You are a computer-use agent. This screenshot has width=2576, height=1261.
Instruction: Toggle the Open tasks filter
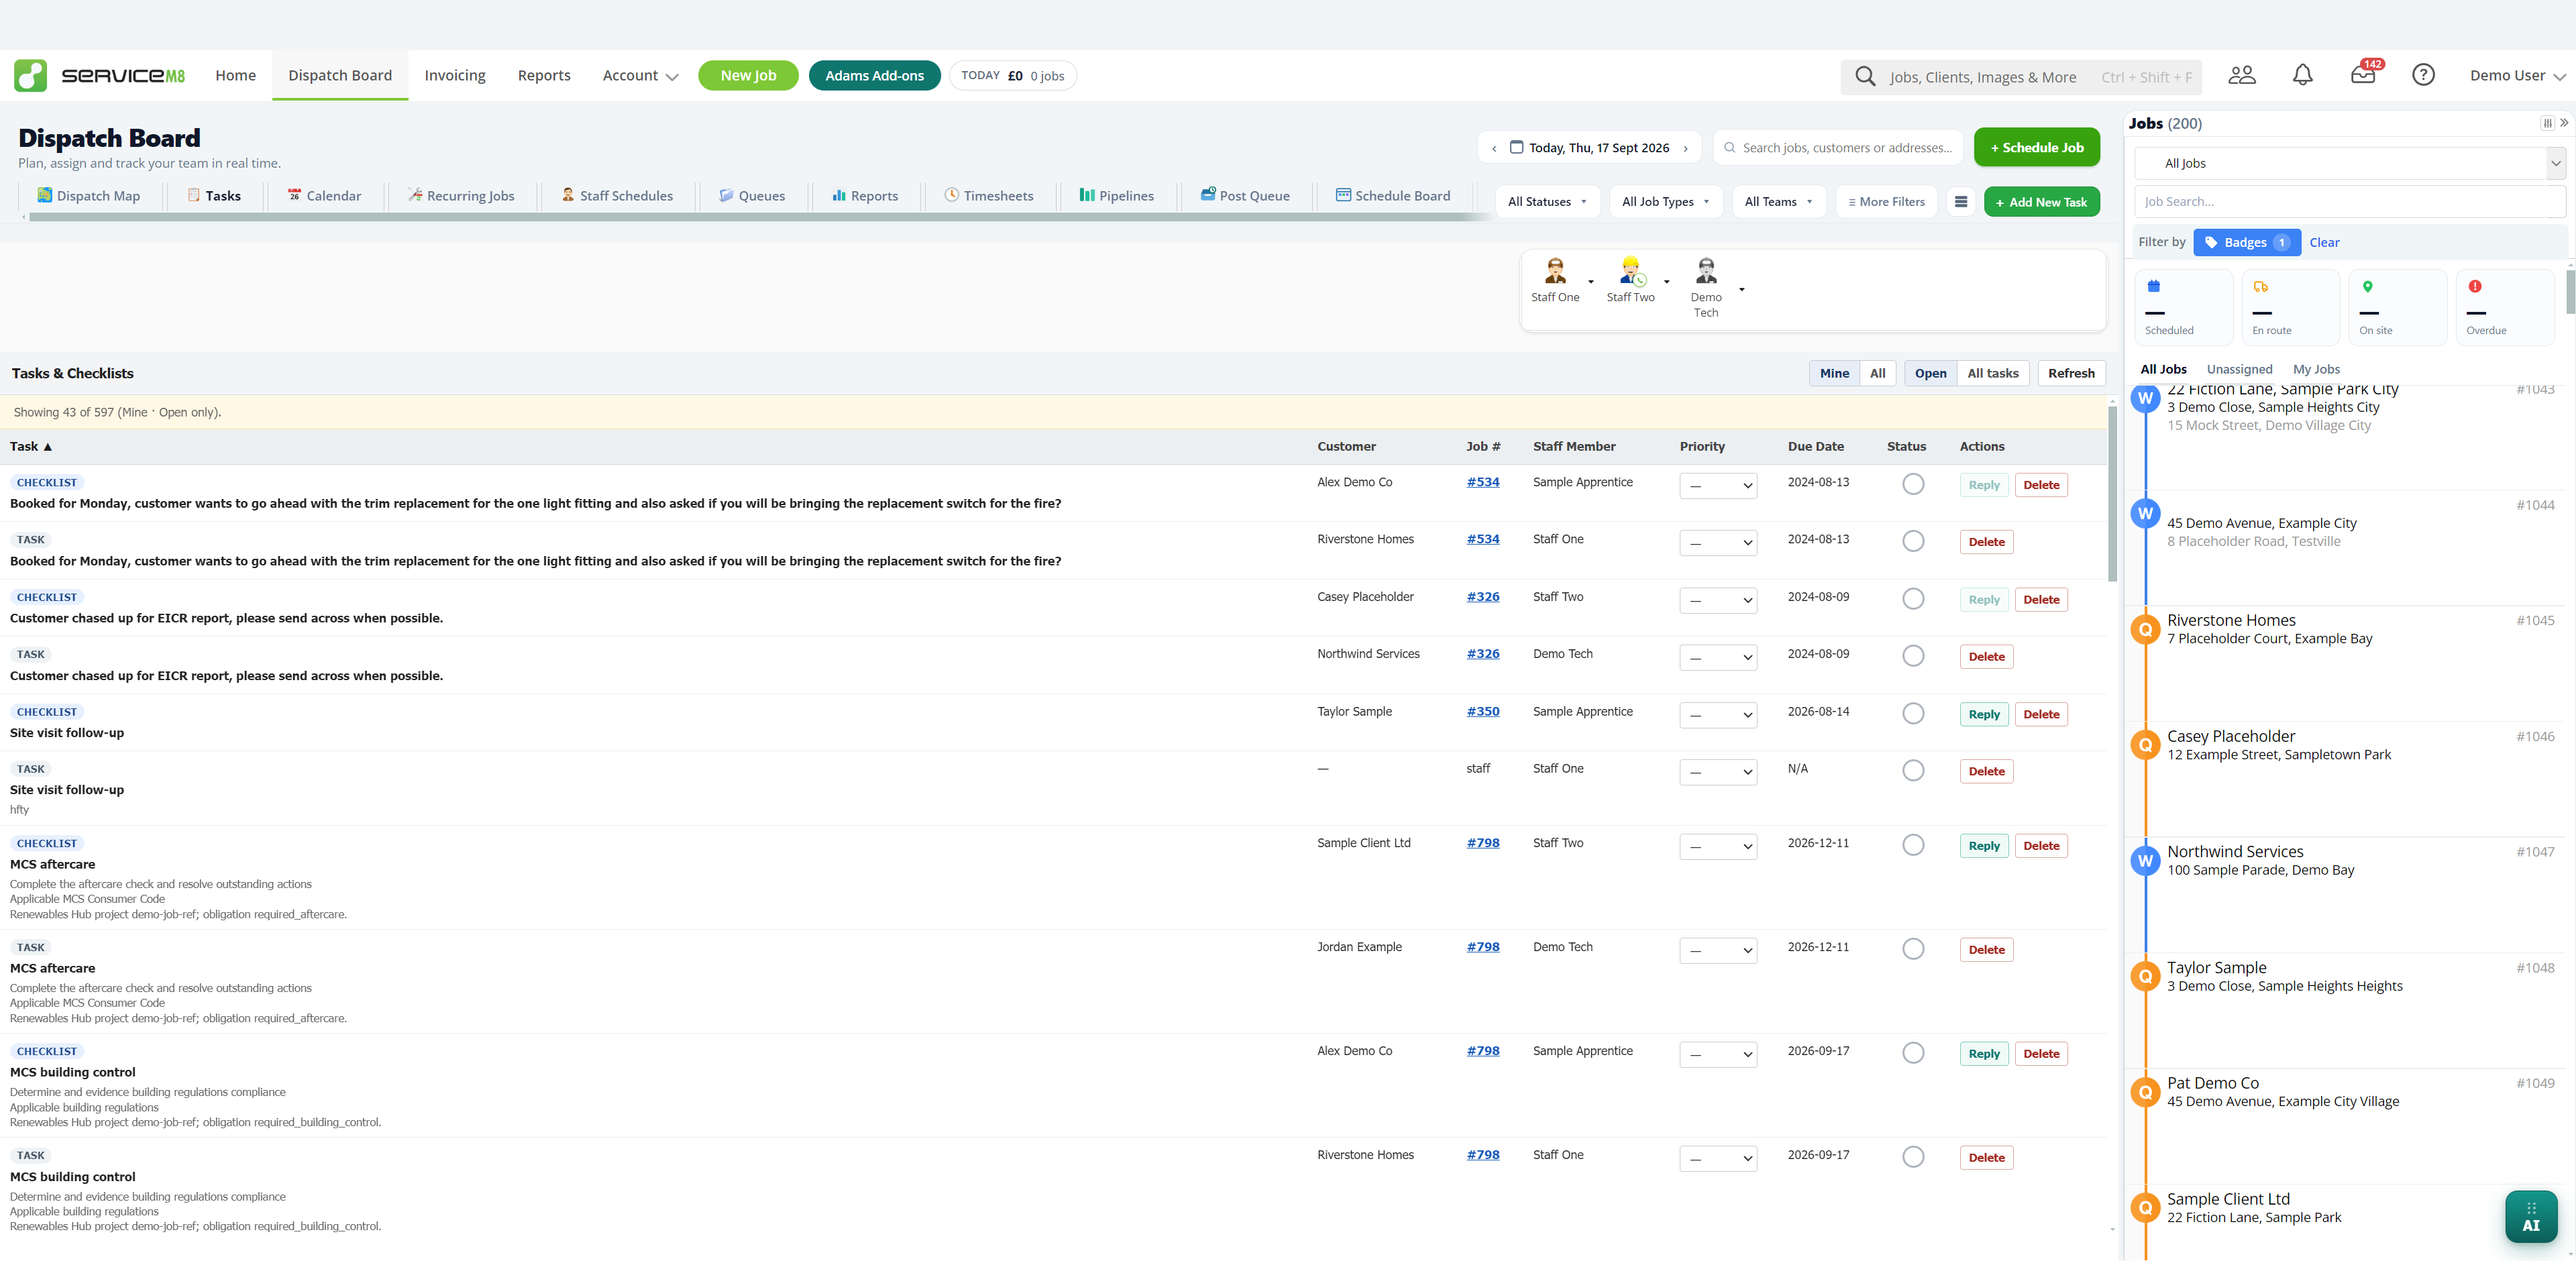[1930, 373]
